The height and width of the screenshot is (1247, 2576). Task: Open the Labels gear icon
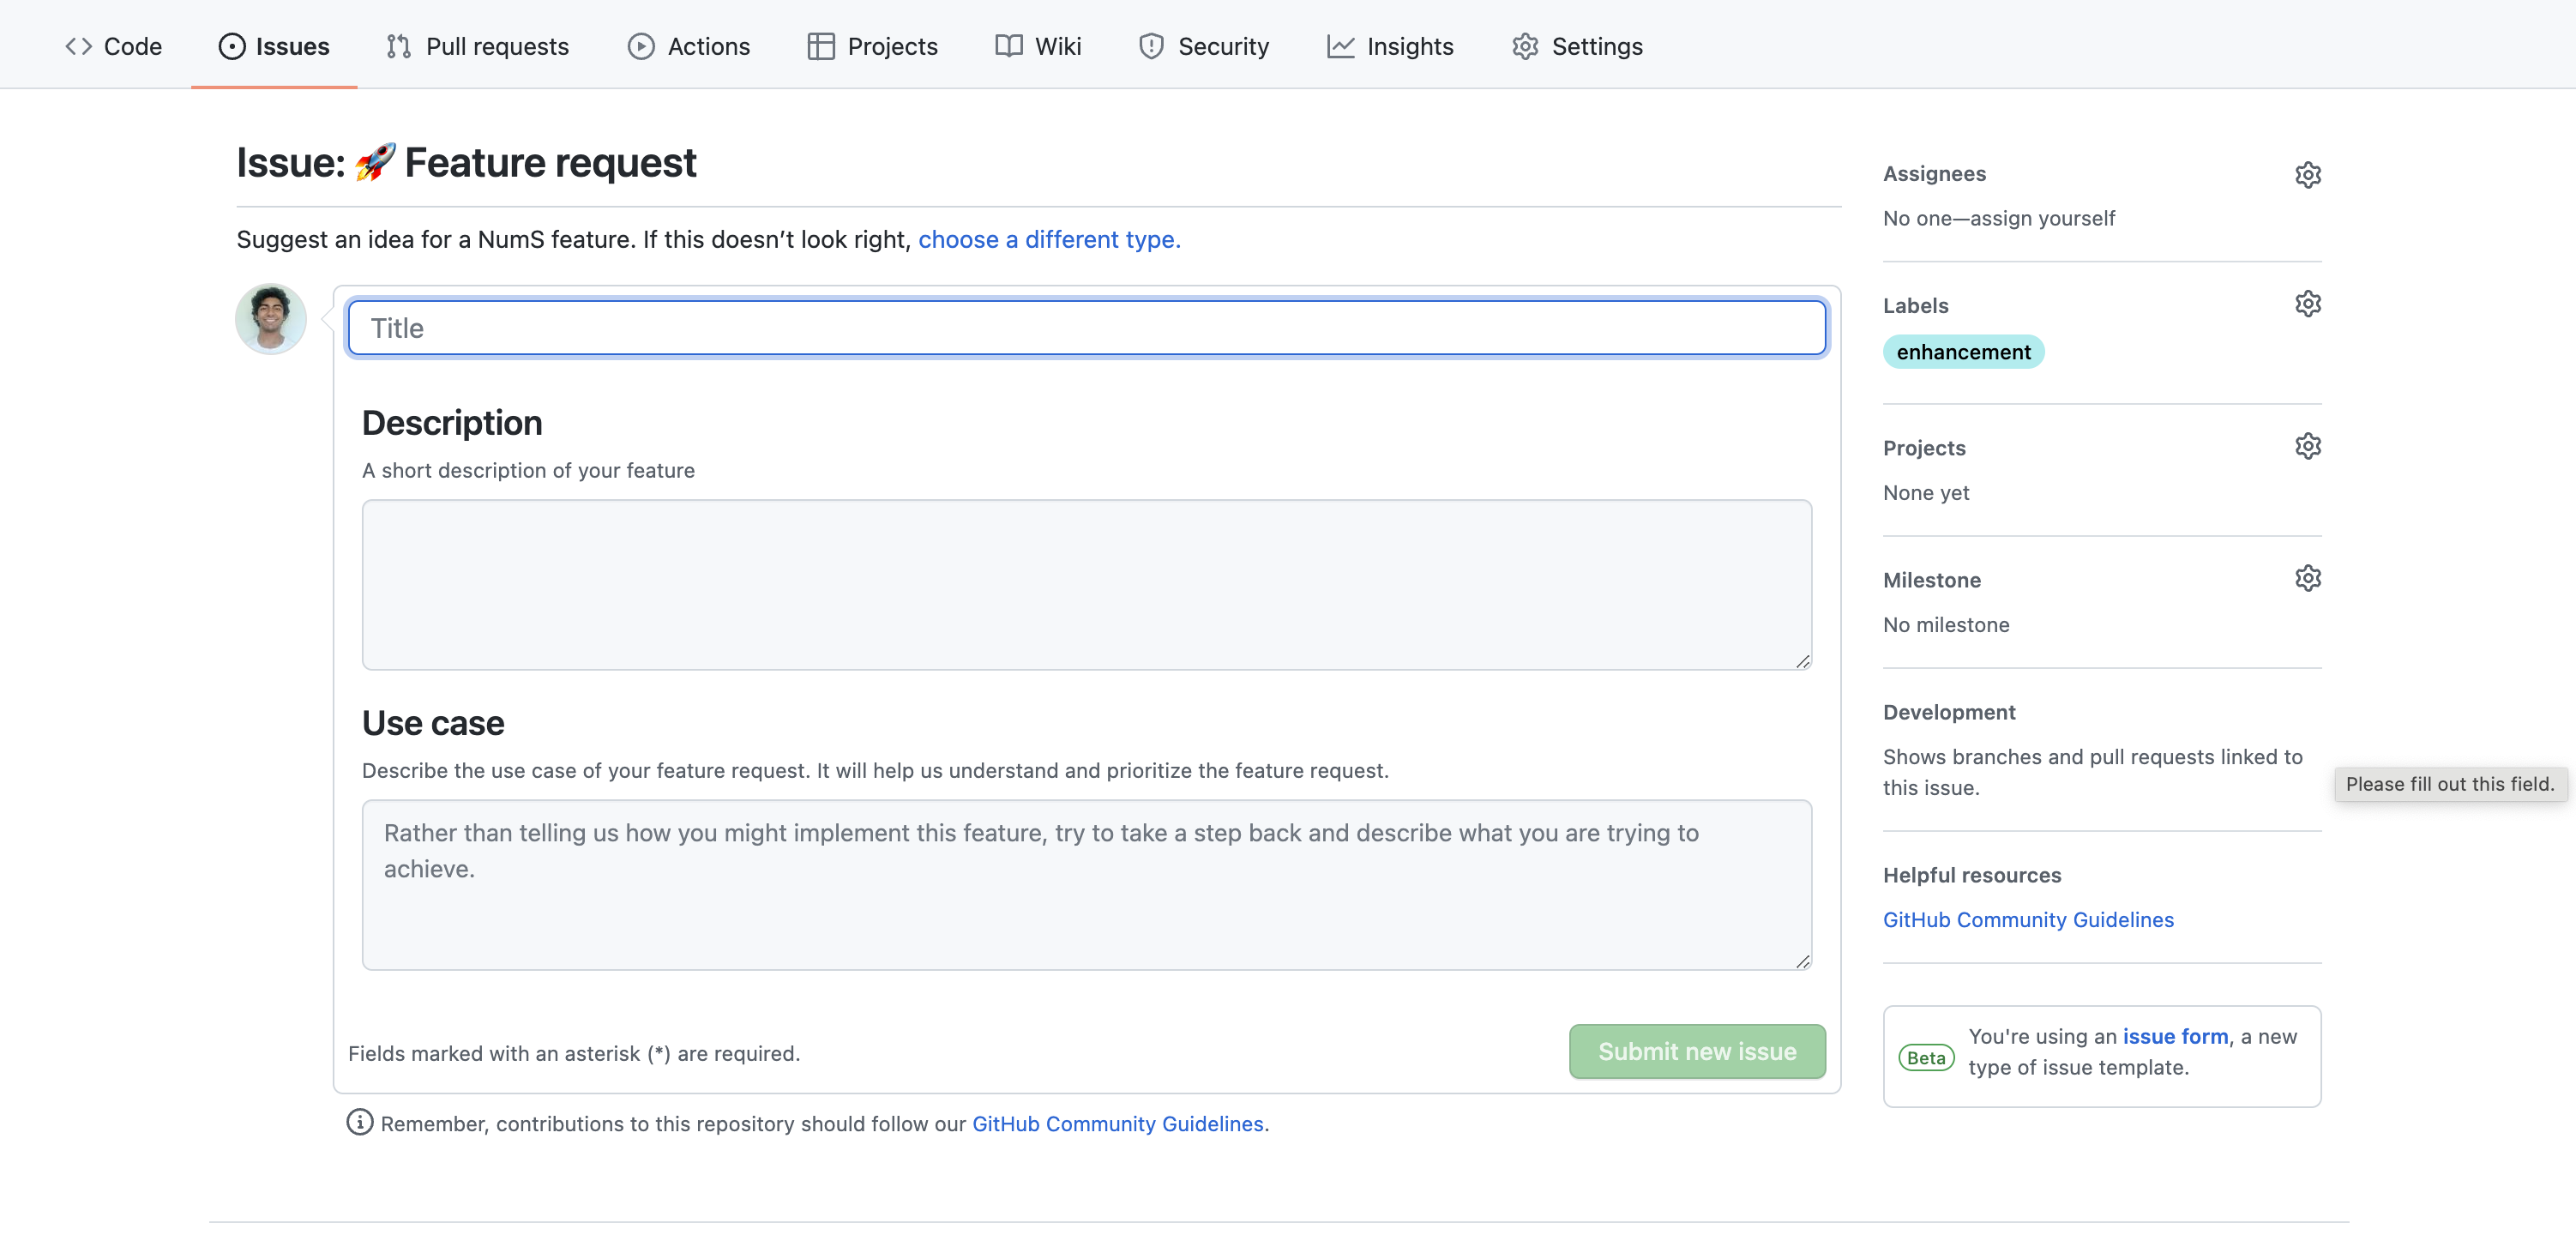pos(2307,304)
